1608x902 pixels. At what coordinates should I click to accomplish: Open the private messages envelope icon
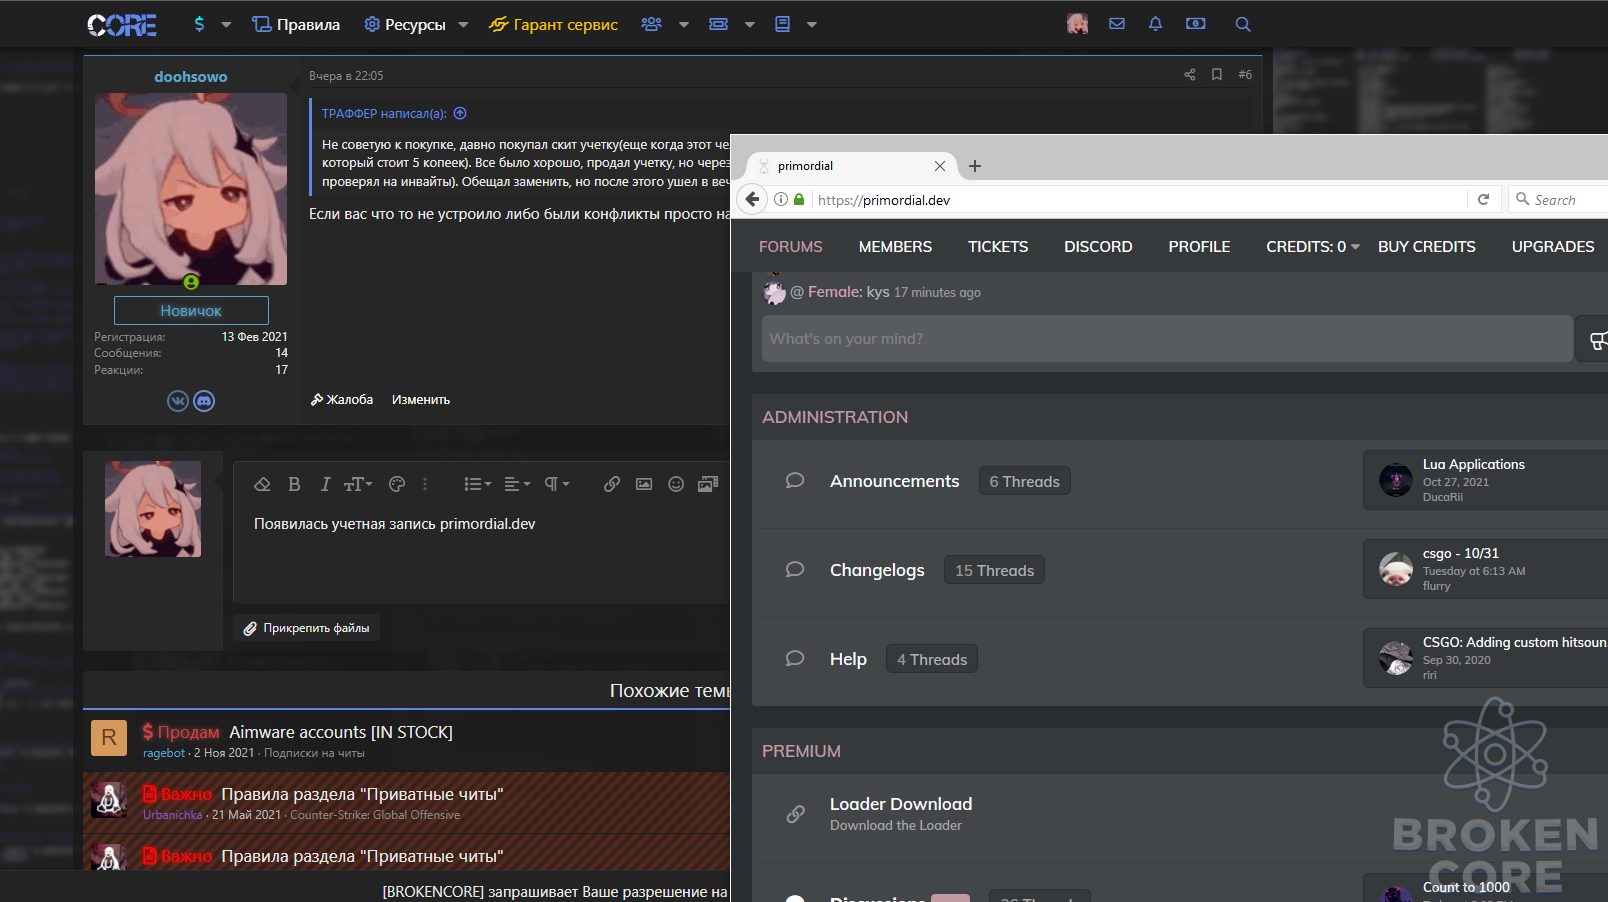click(1117, 24)
